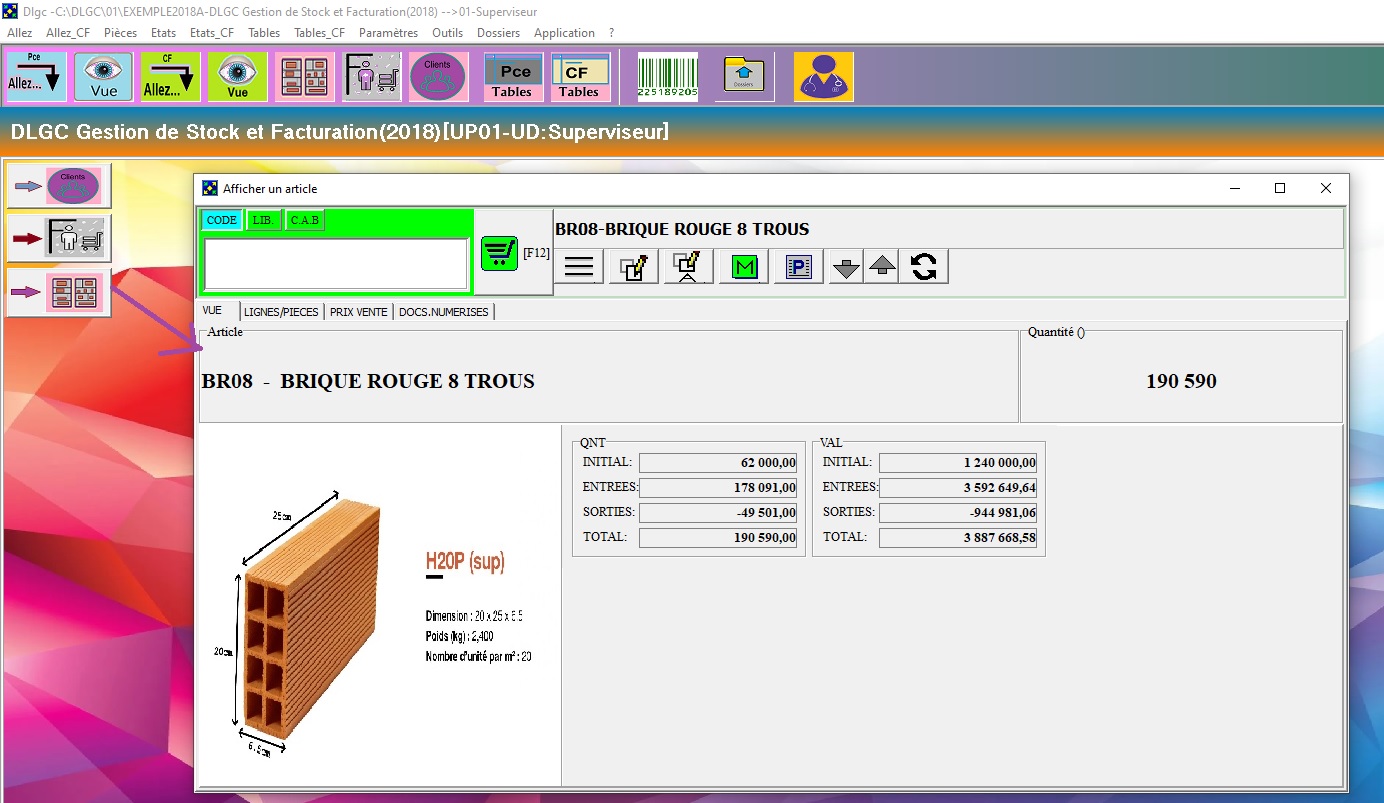Click the edit with tripod pencil icon
This screenshot has height=803, width=1384.
point(688,267)
